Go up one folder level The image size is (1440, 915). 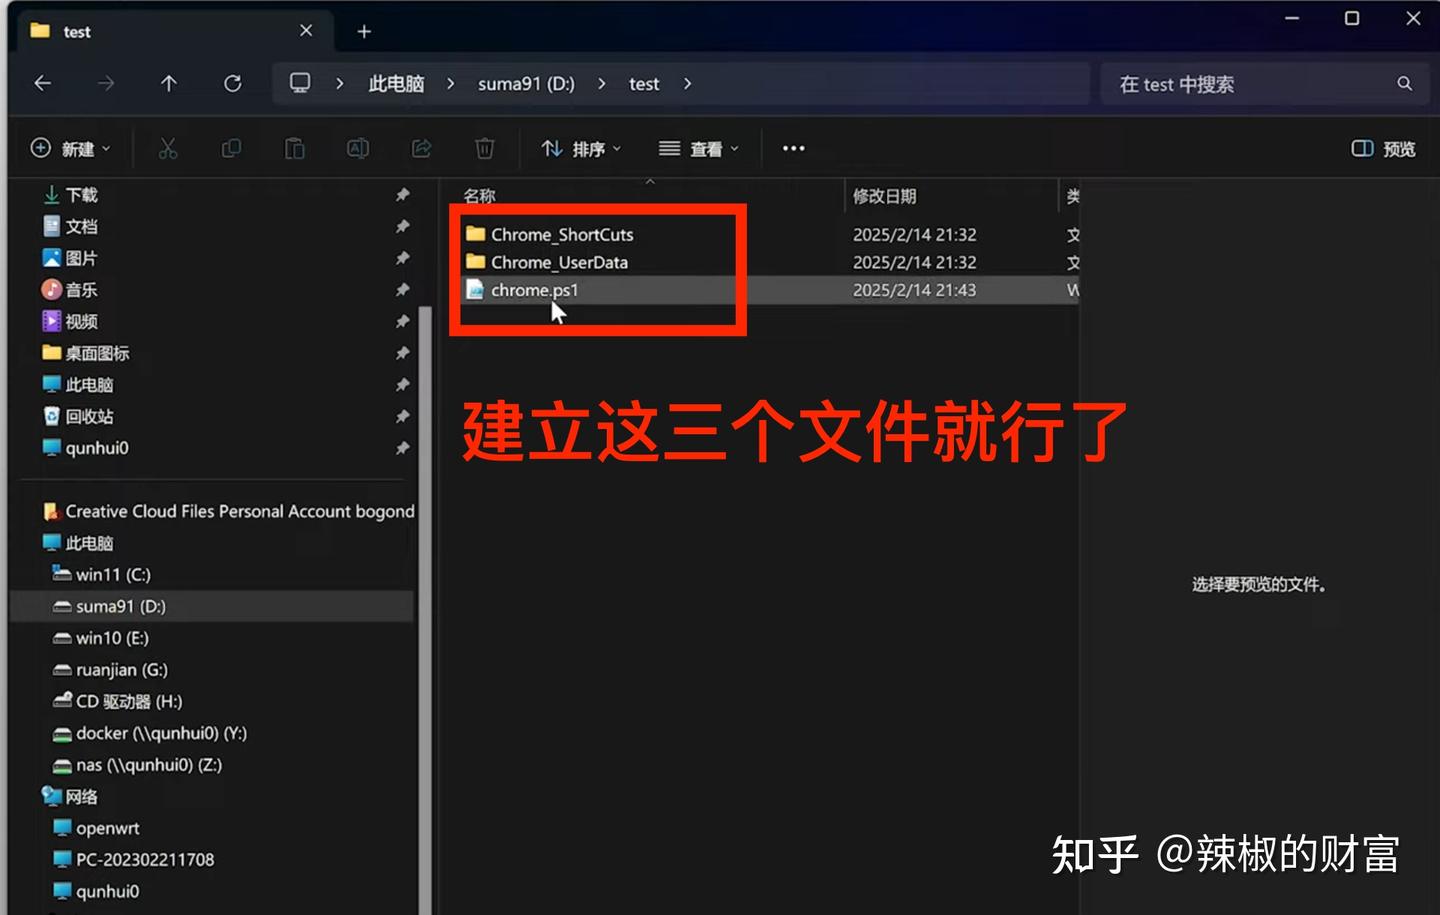(169, 84)
